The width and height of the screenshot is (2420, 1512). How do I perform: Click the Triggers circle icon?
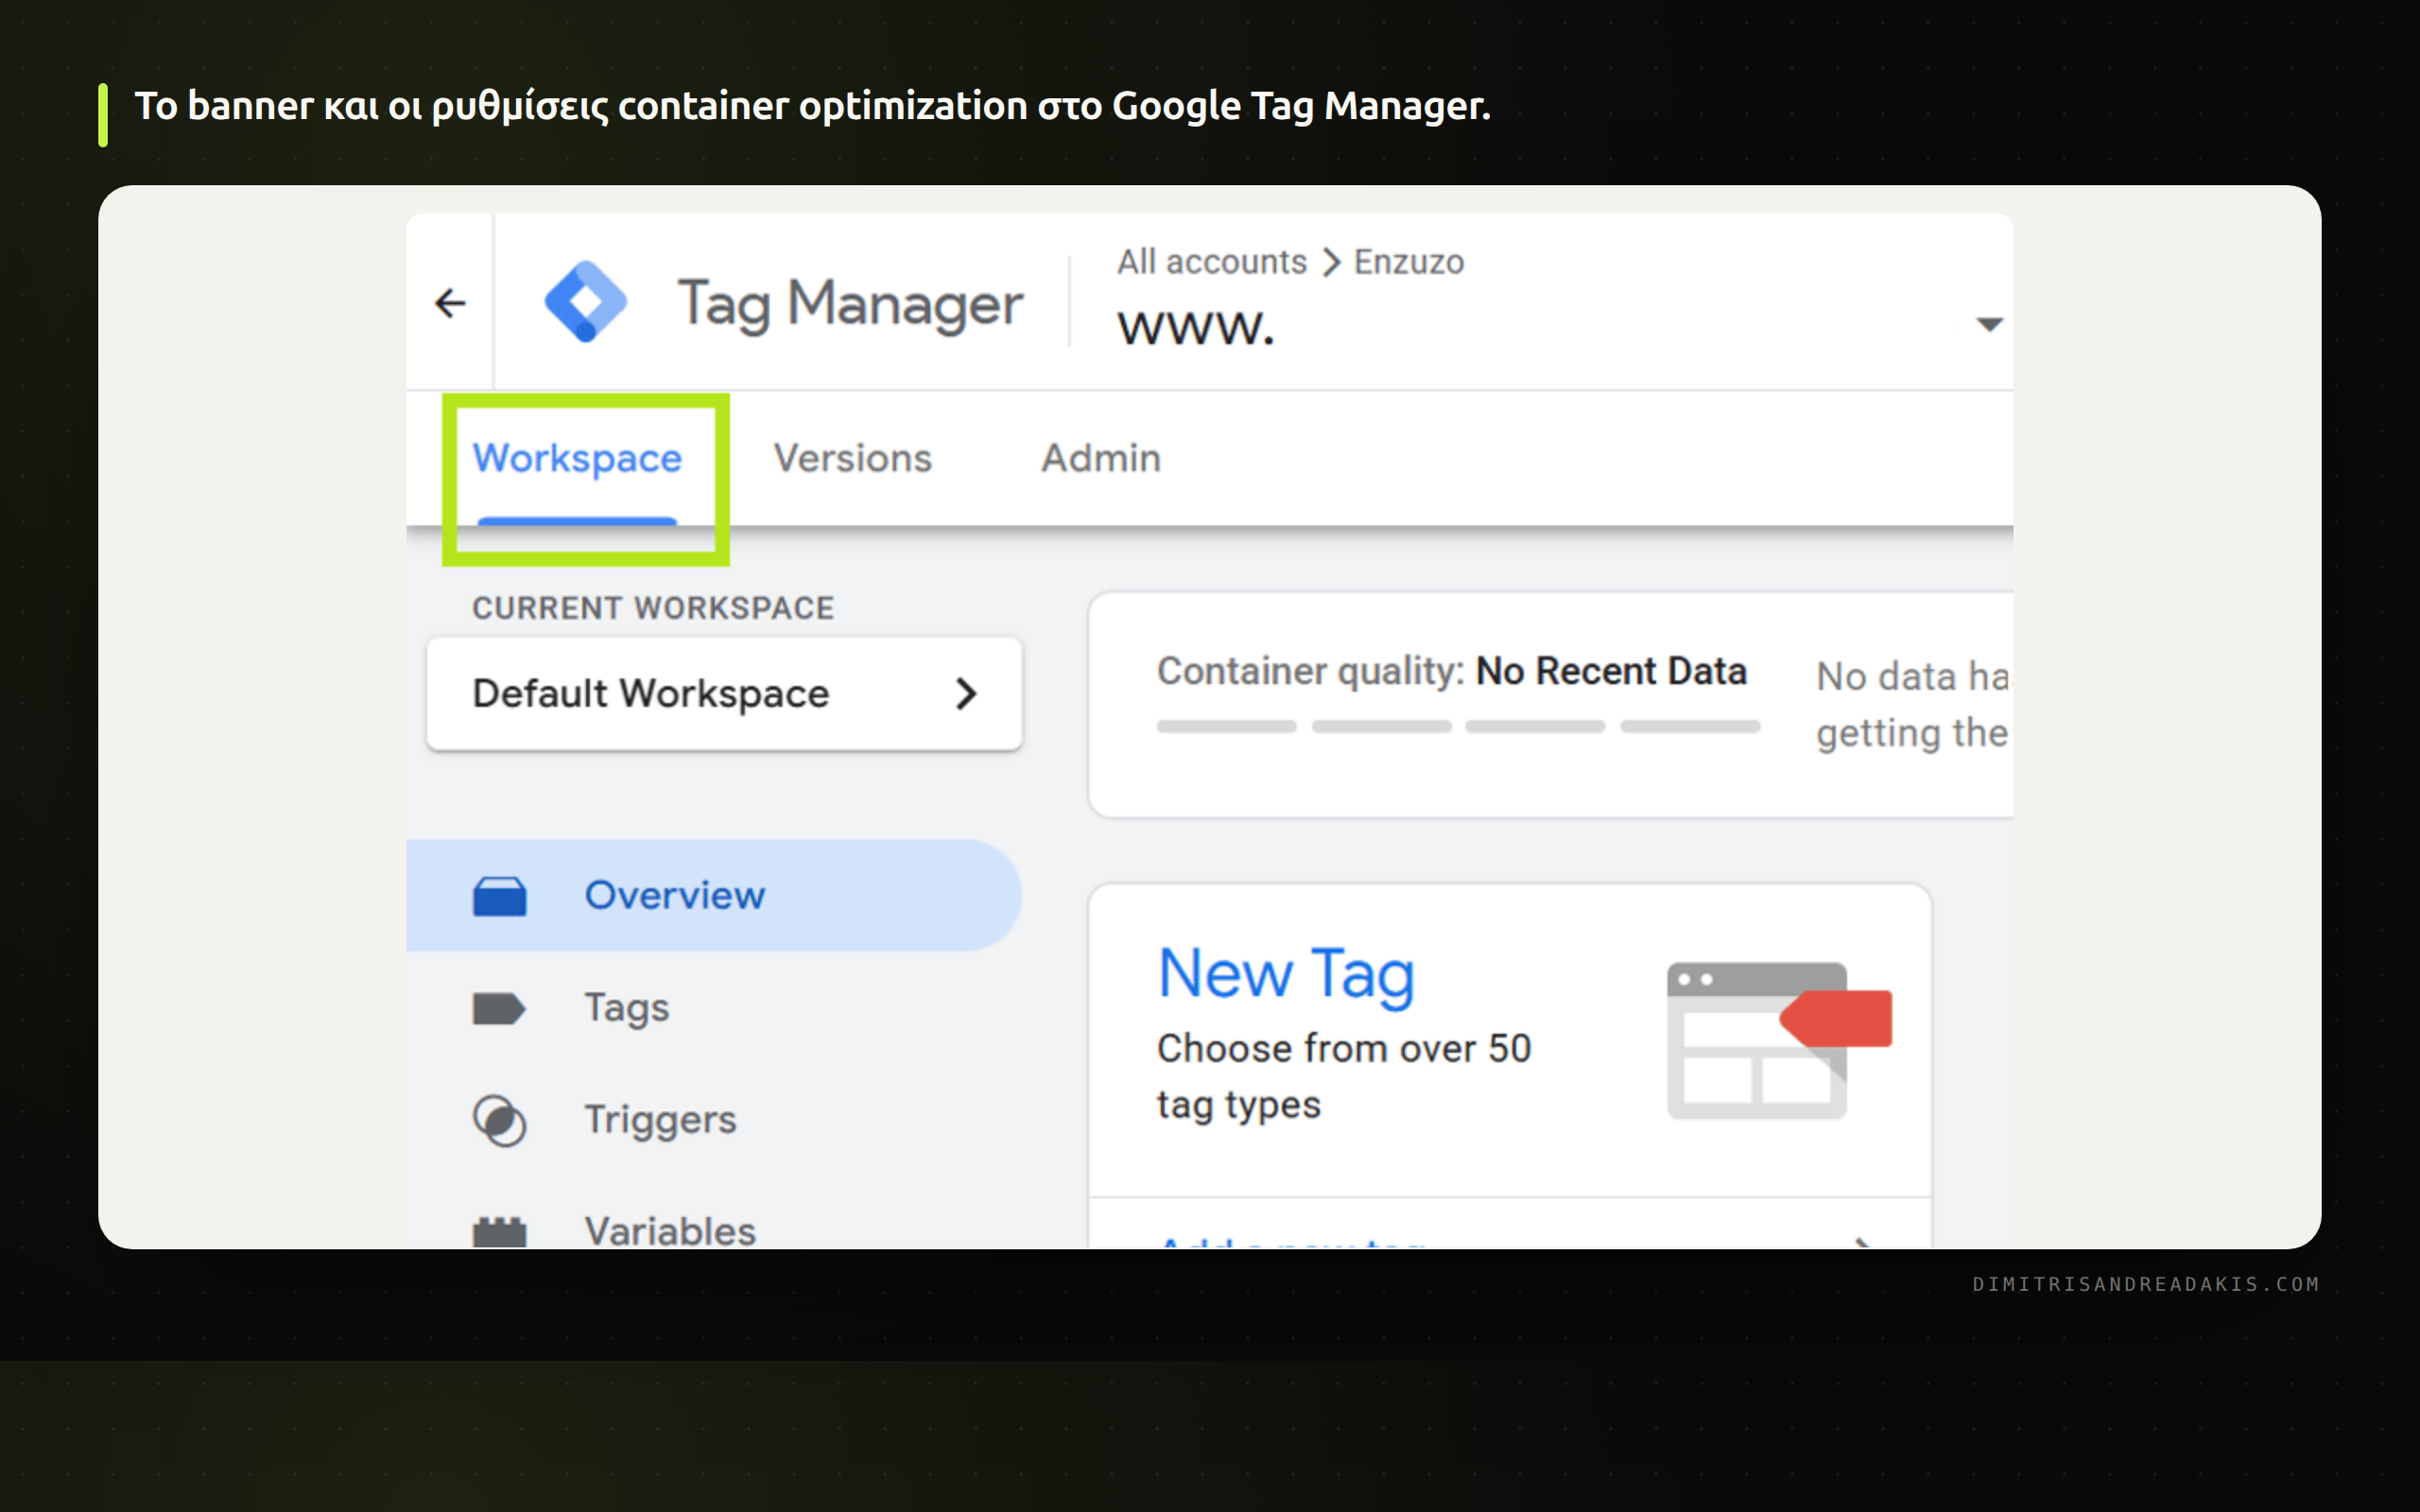[499, 1121]
